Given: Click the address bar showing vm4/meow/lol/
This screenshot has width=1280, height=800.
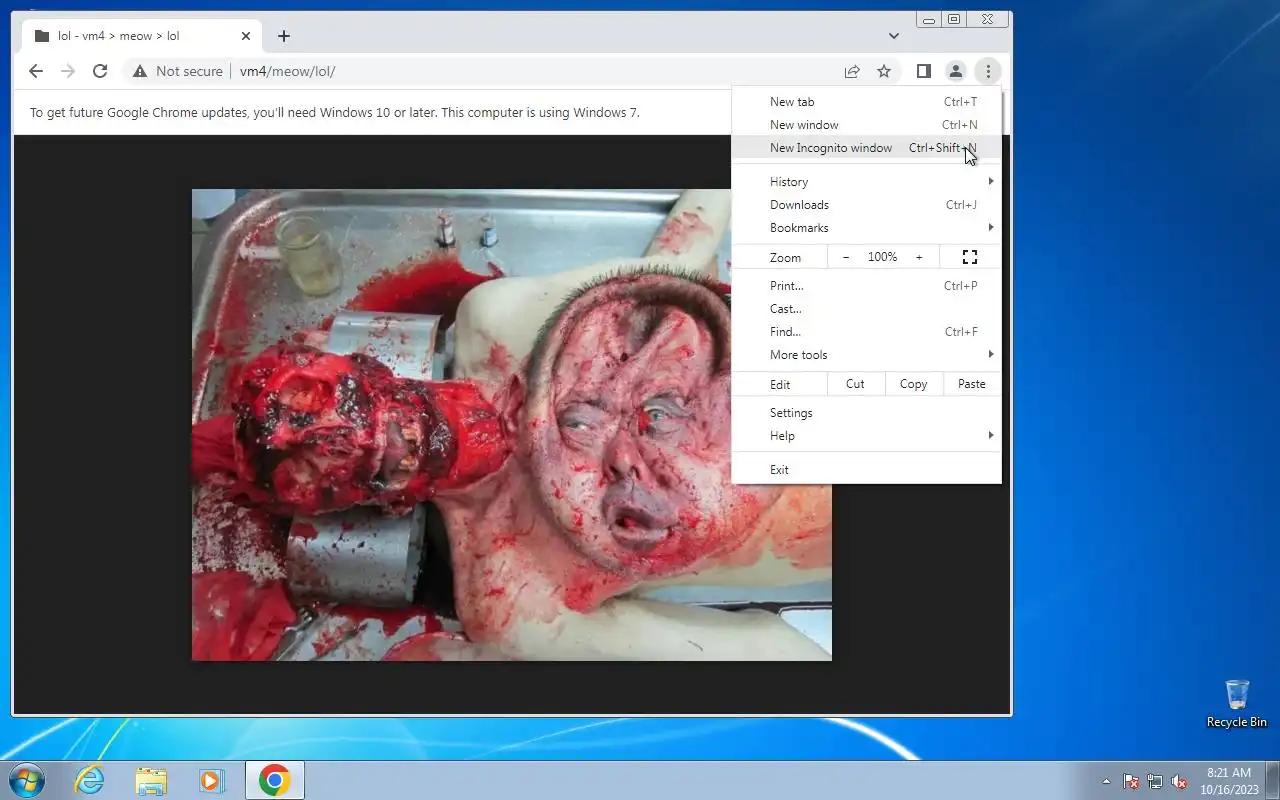Looking at the screenshot, I should pos(500,71).
